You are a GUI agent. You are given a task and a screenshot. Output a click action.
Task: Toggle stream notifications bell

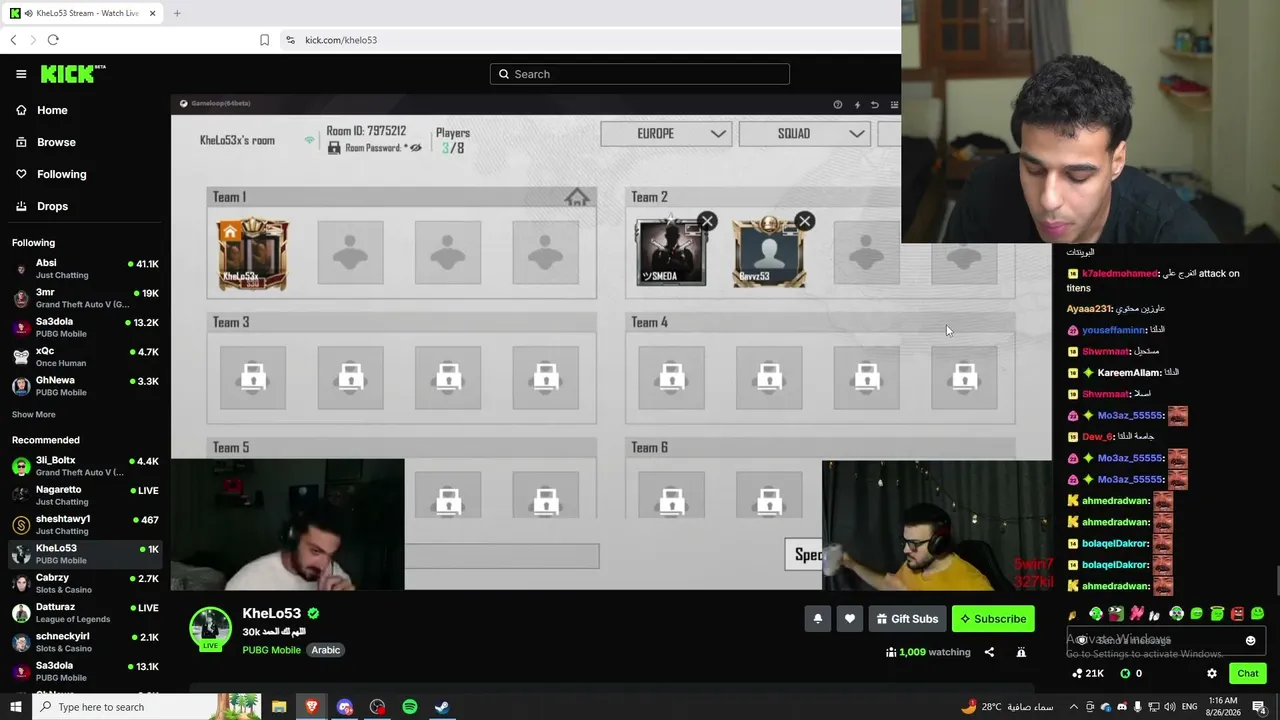coord(818,619)
